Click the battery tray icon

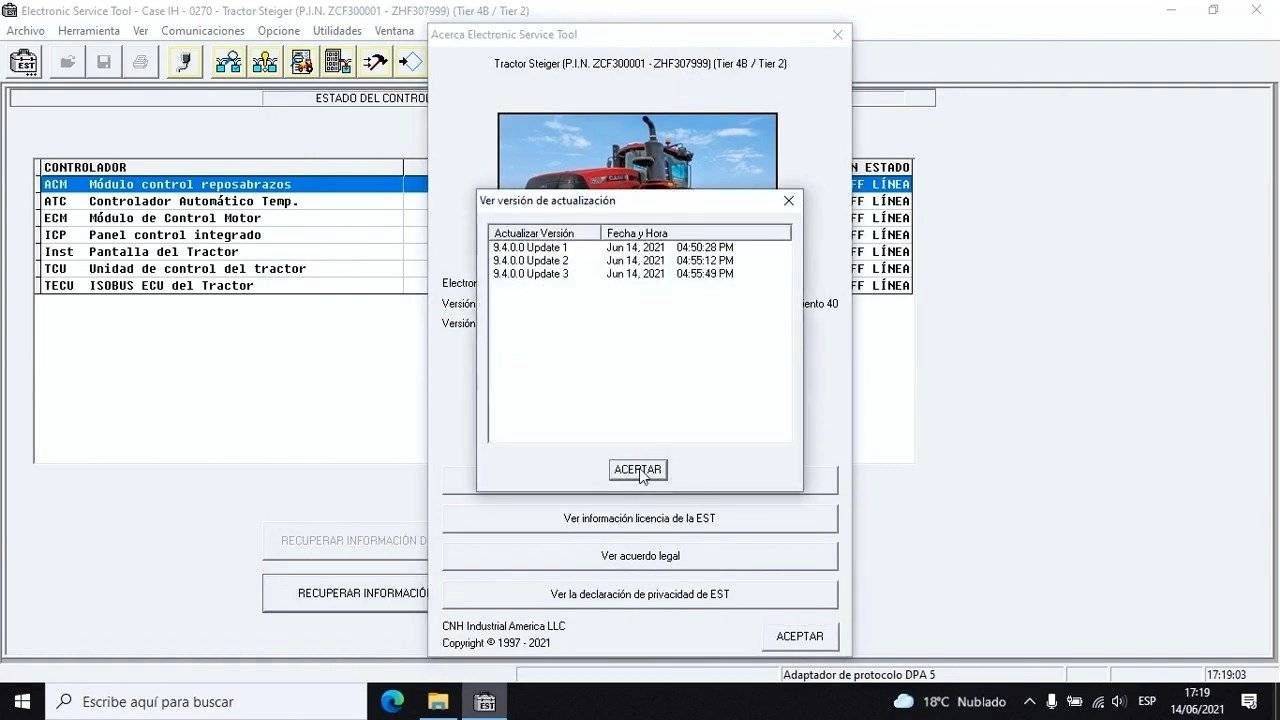tap(1075, 701)
